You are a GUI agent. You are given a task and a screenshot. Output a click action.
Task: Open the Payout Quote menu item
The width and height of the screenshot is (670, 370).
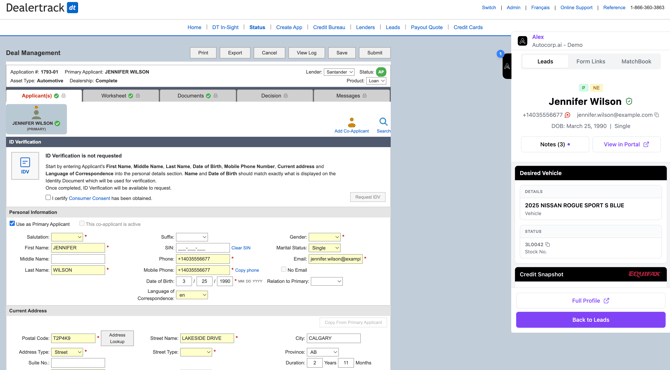426,27
